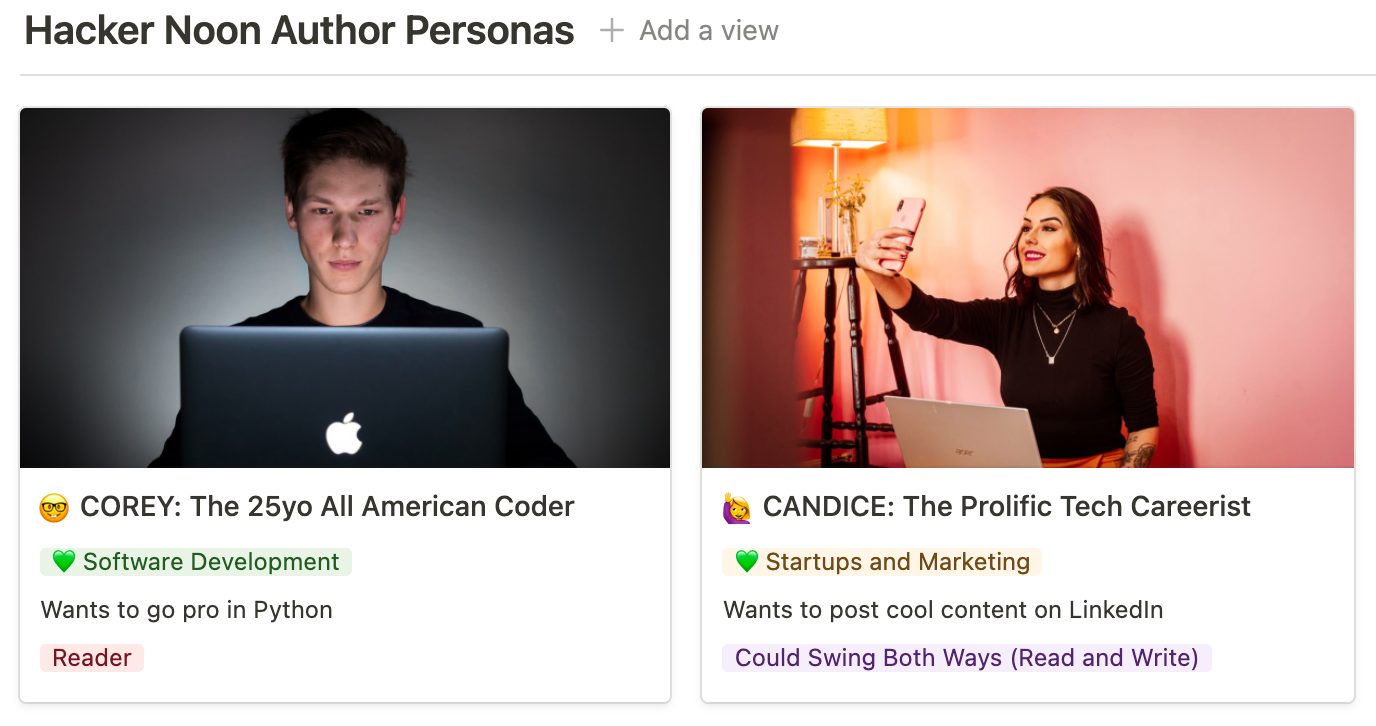The height and width of the screenshot is (726, 1376).
Task: Open the CANDICE: The Prolific Tech Careerist title
Action: click(1006, 507)
